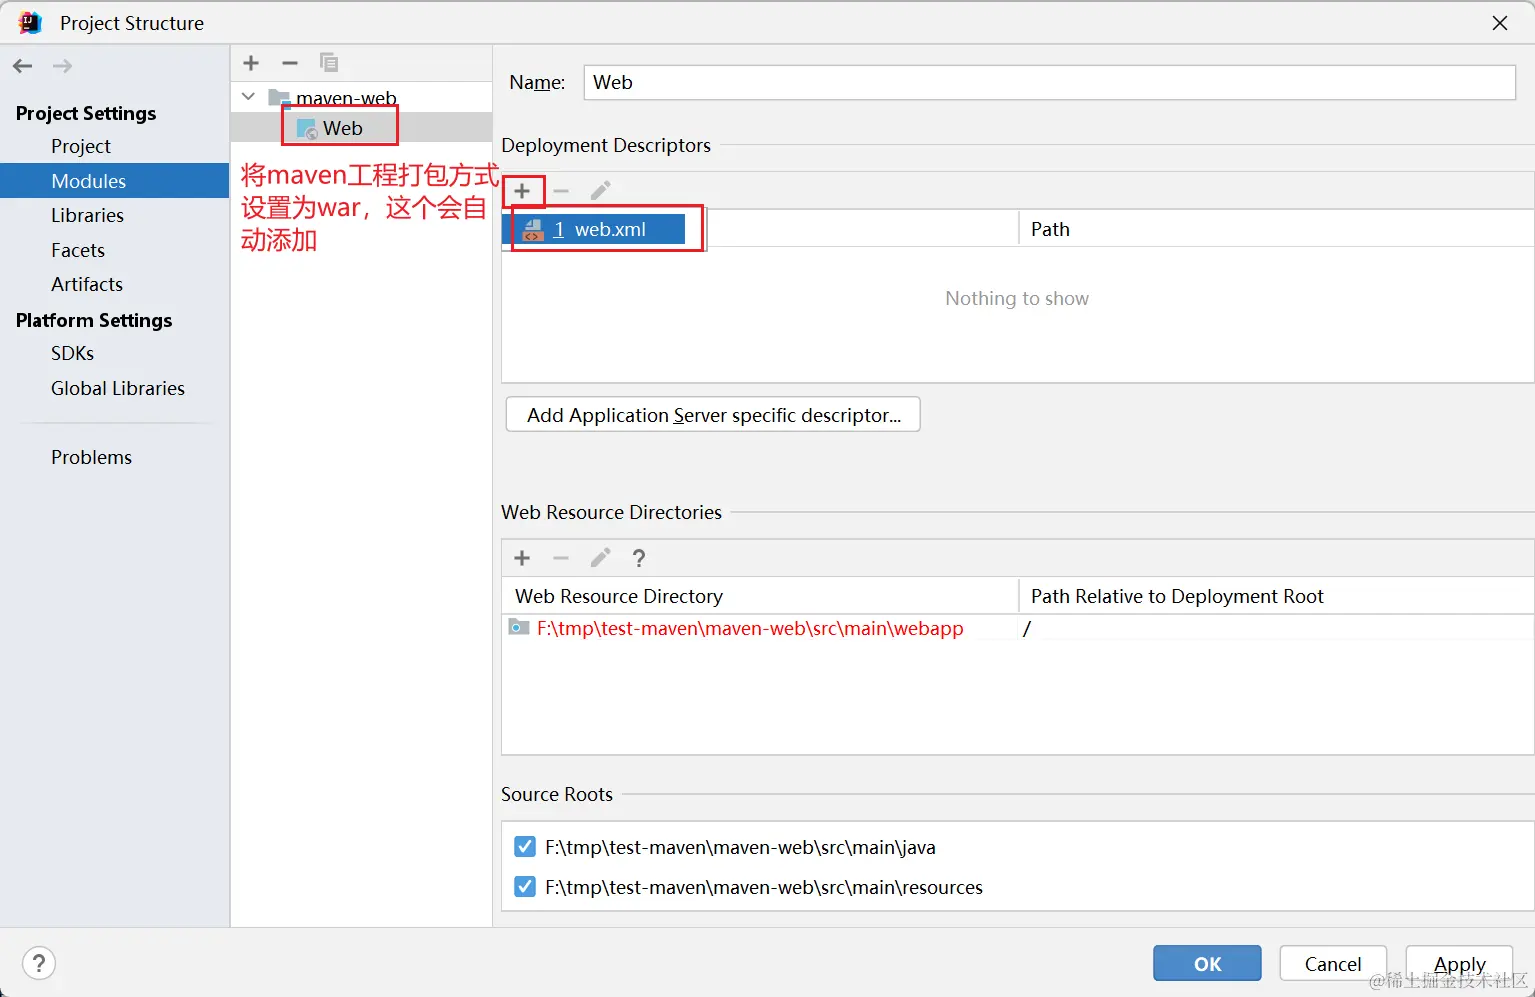The height and width of the screenshot is (997, 1535).
Task: Click the Apply button
Action: tap(1459, 964)
